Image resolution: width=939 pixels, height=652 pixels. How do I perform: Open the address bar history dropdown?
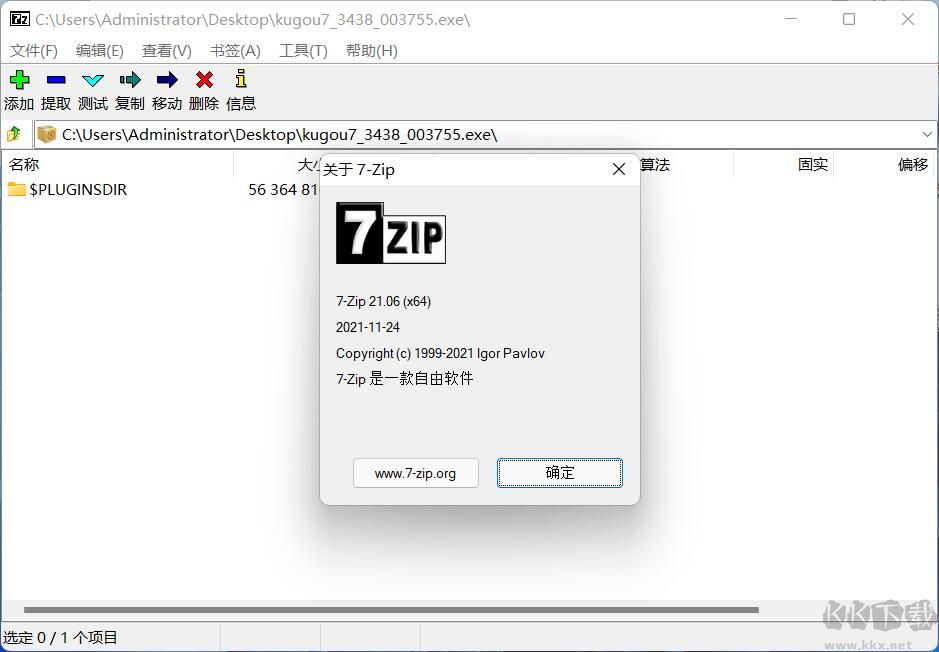[x=927, y=134]
